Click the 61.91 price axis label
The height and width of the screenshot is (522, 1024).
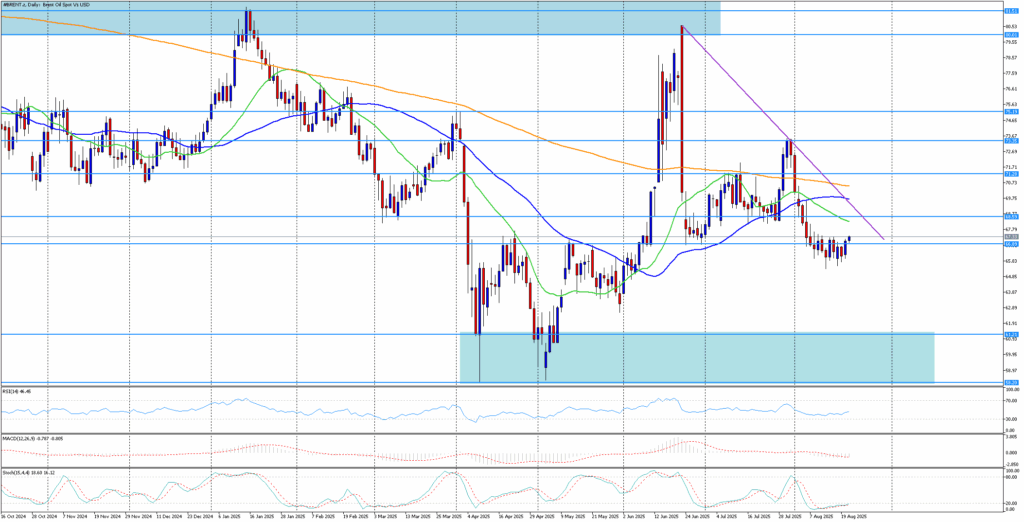(x=1011, y=323)
